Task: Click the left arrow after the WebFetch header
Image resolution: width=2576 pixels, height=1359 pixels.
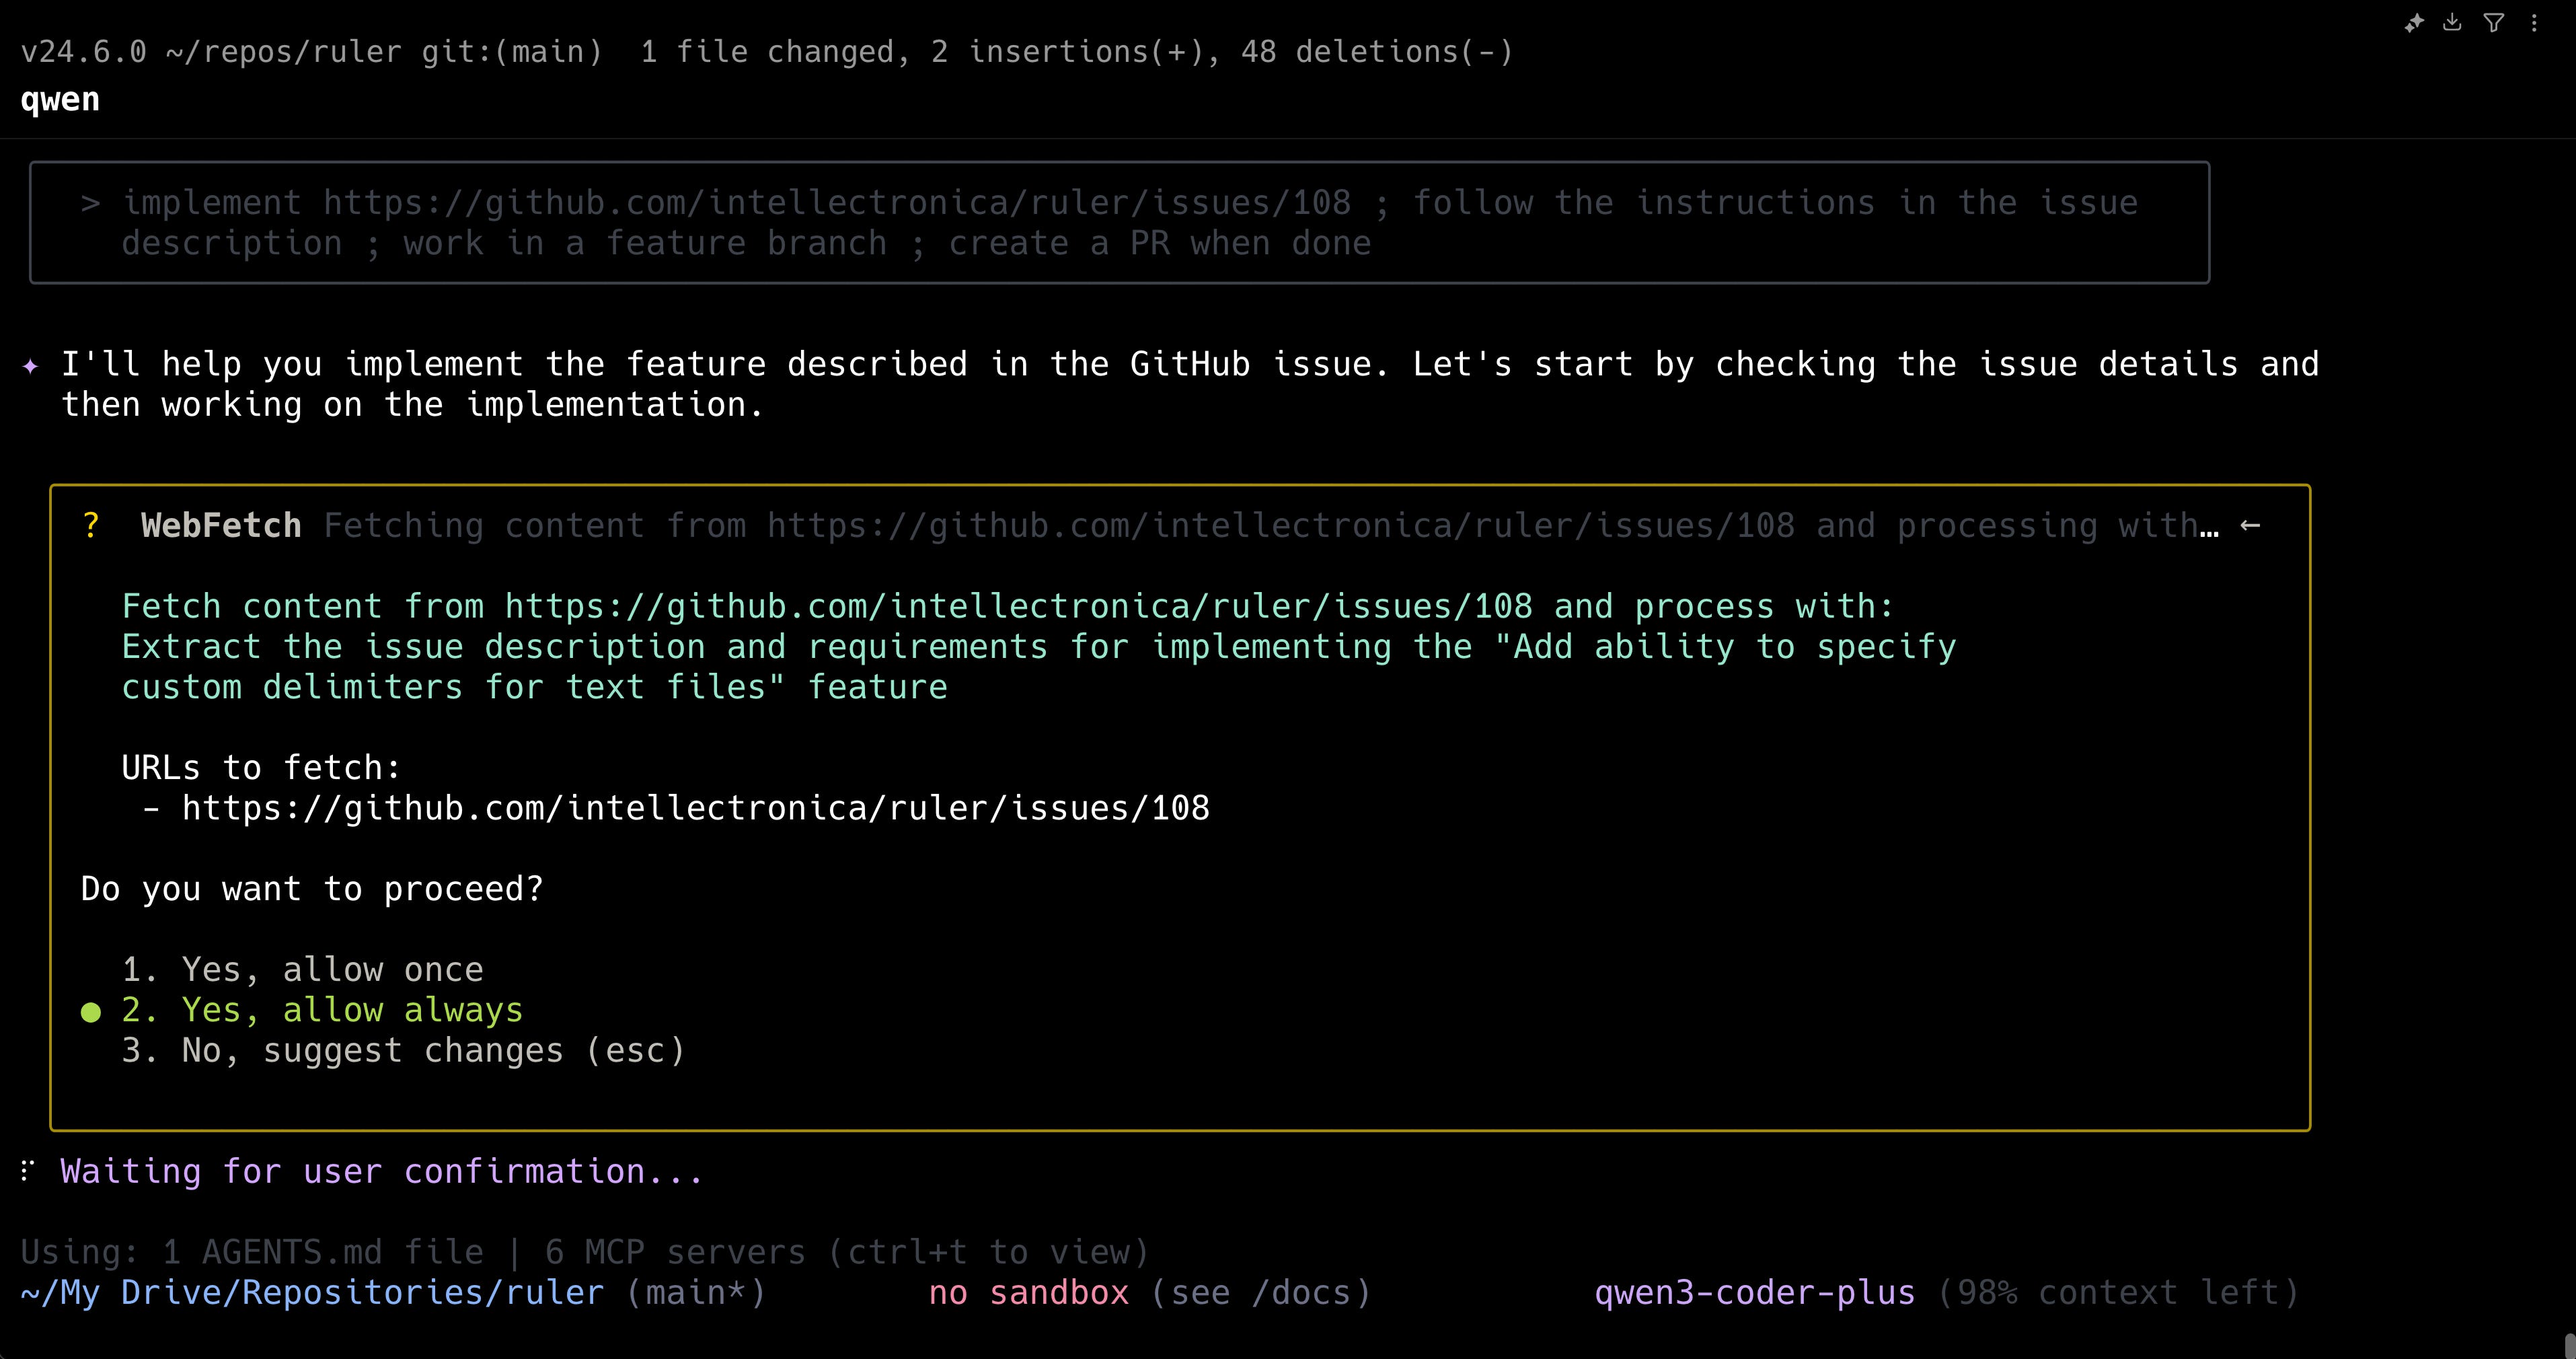Action: [x=2250, y=525]
